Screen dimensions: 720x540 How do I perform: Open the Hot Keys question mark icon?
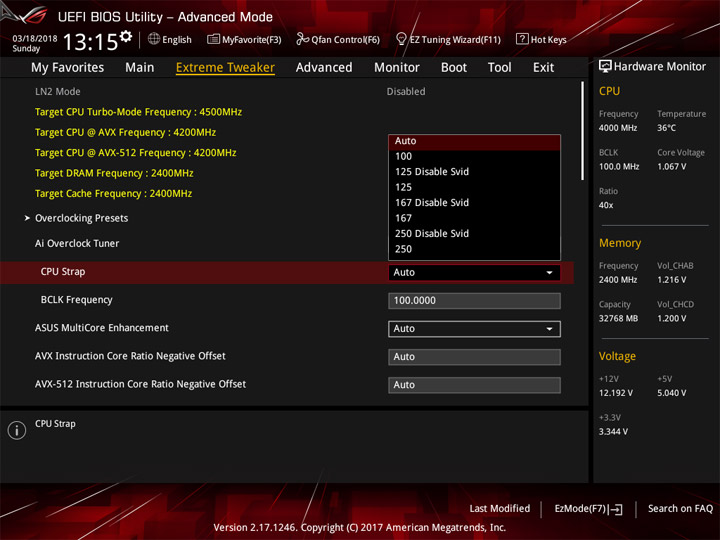coord(522,39)
